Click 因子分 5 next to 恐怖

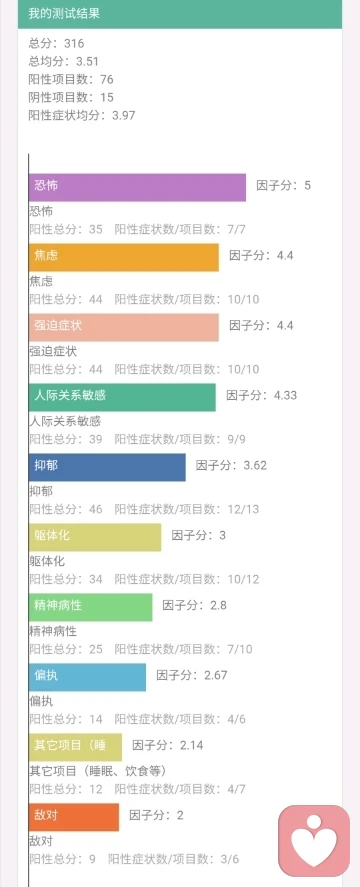(x=284, y=185)
